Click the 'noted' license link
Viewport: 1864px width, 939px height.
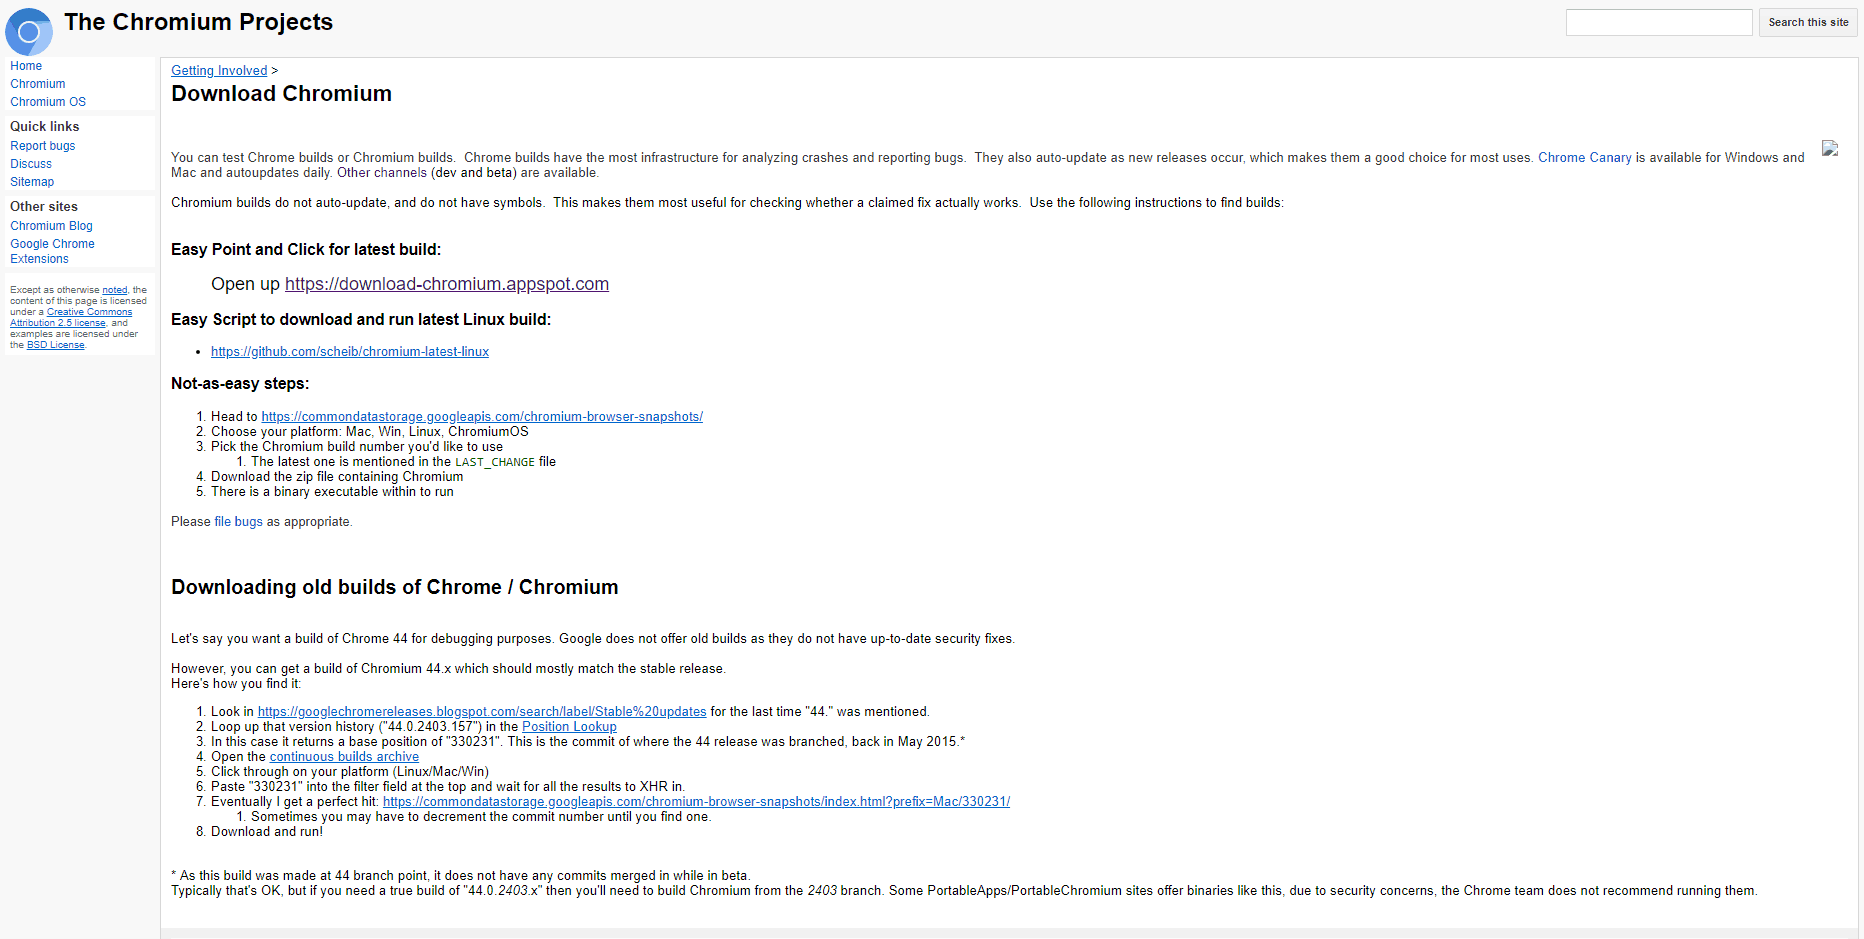click(x=115, y=290)
